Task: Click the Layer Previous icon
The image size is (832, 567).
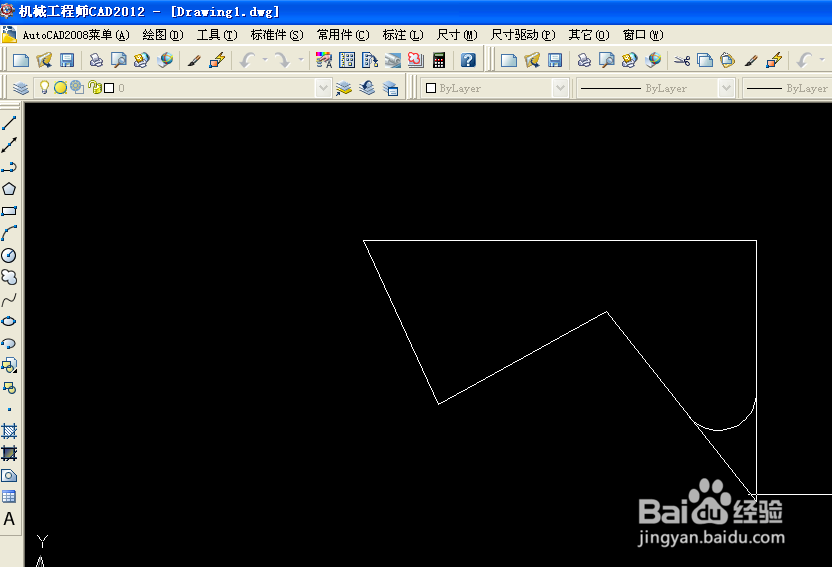Action: click(367, 88)
